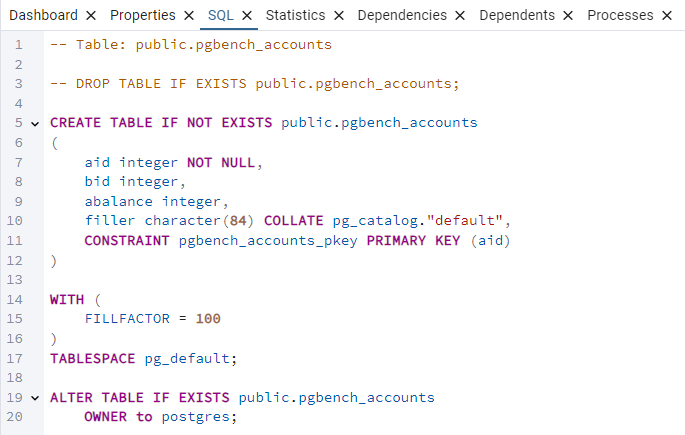Open the Properties tab
The width and height of the screenshot is (685, 435).
pyautogui.click(x=143, y=16)
